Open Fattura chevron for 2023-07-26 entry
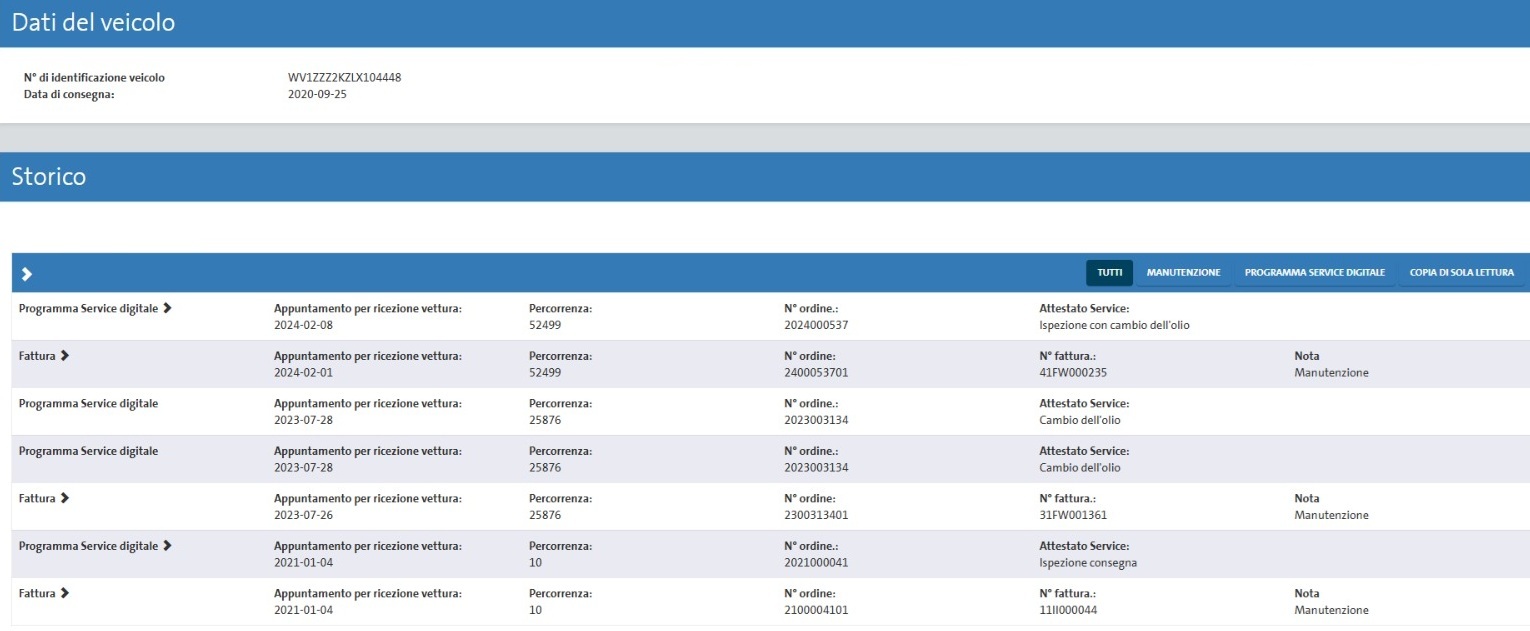1530x631 pixels. click(x=65, y=498)
